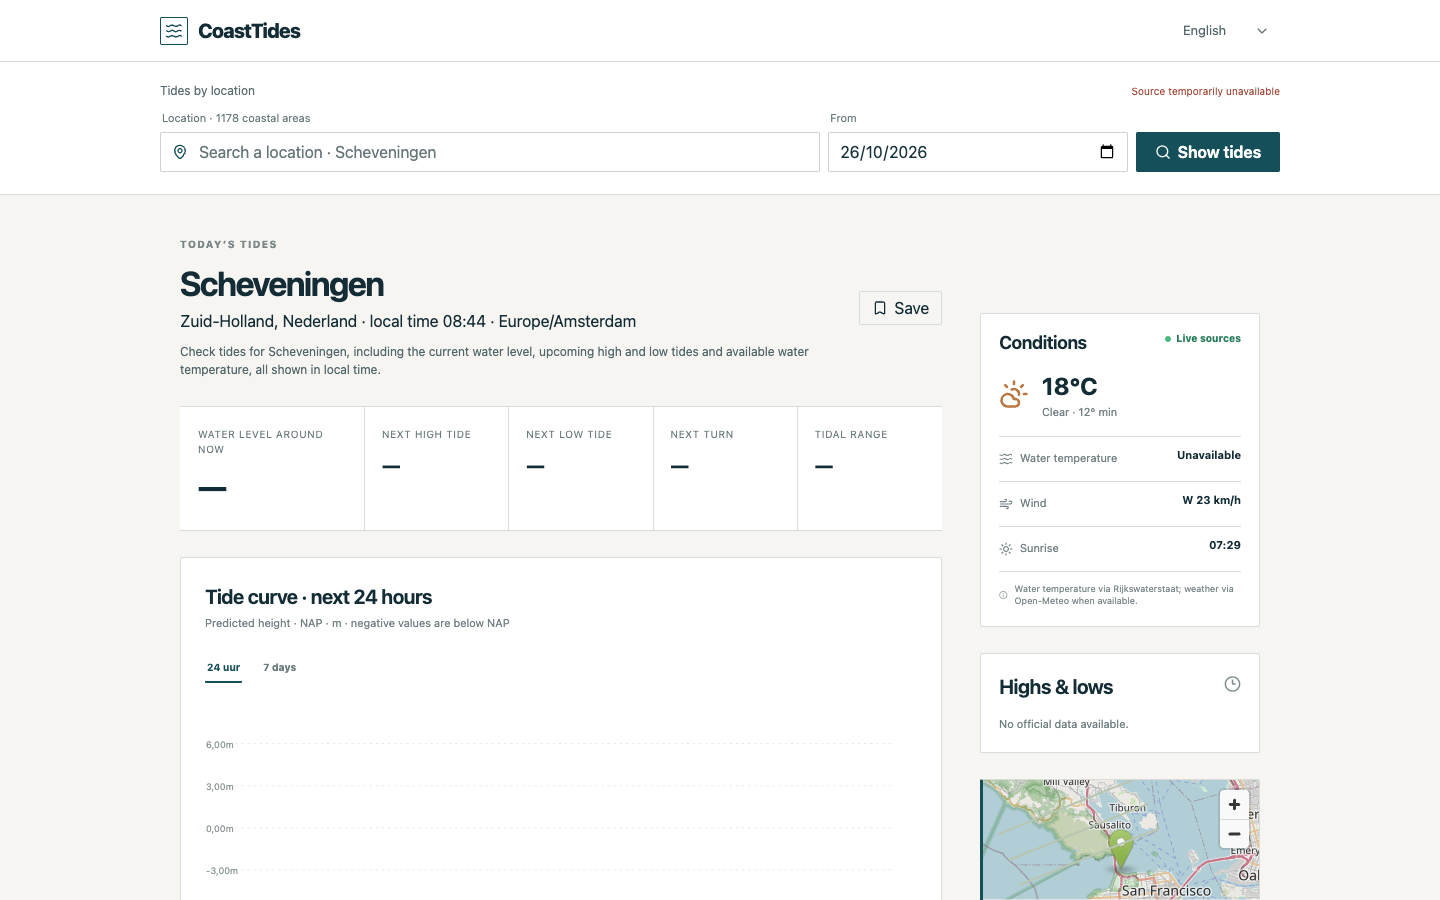Image resolution: width=1440 pixels, height=900 pixels.
Task: Click the Scheveningen heading
Action: 282,284
